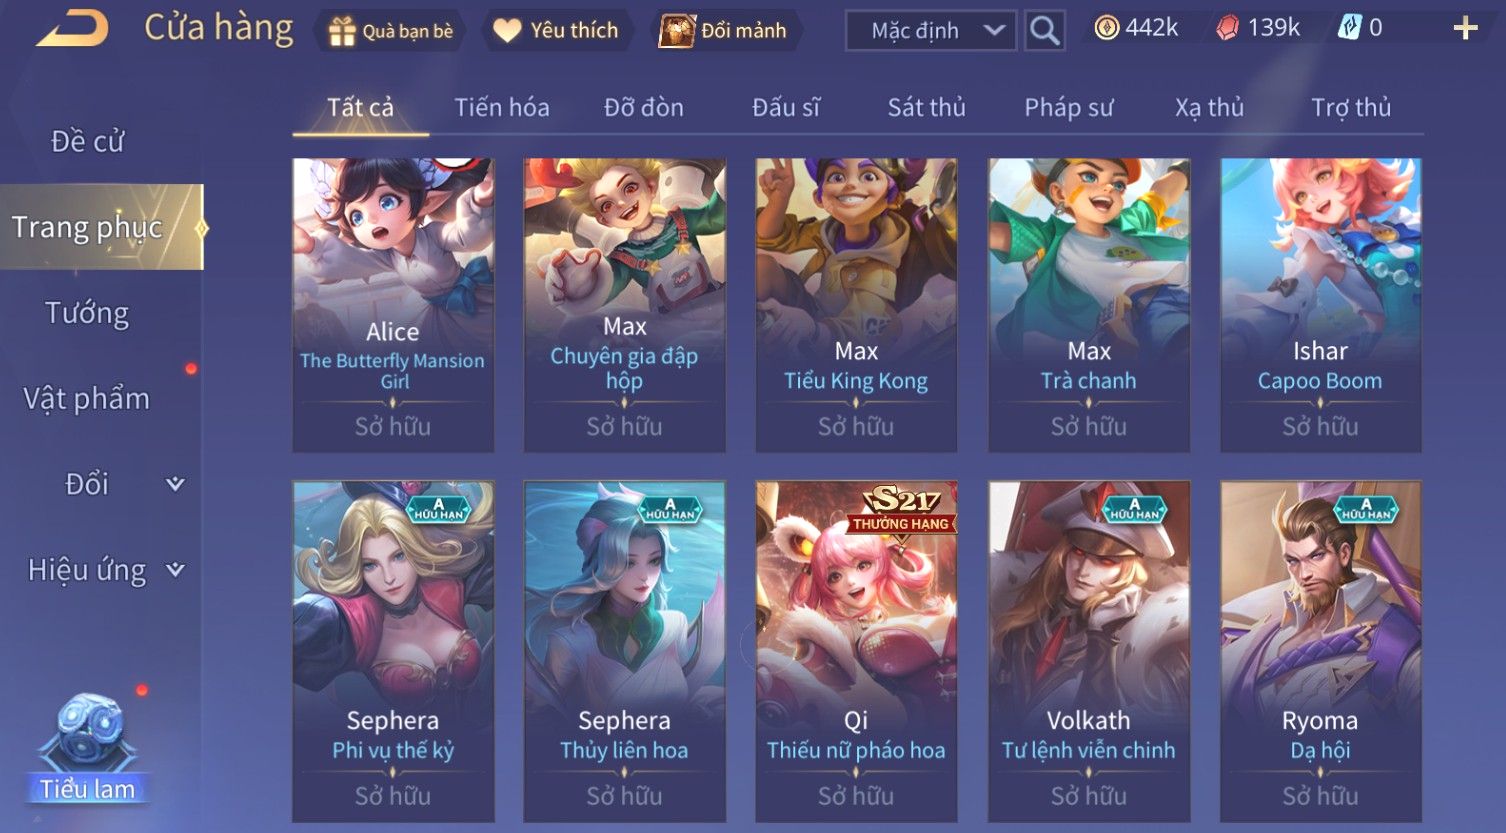Viewport: 1506px width, 833px height.
Task: Switch to the Sát thủ tab
Action: tap(926, 107)
